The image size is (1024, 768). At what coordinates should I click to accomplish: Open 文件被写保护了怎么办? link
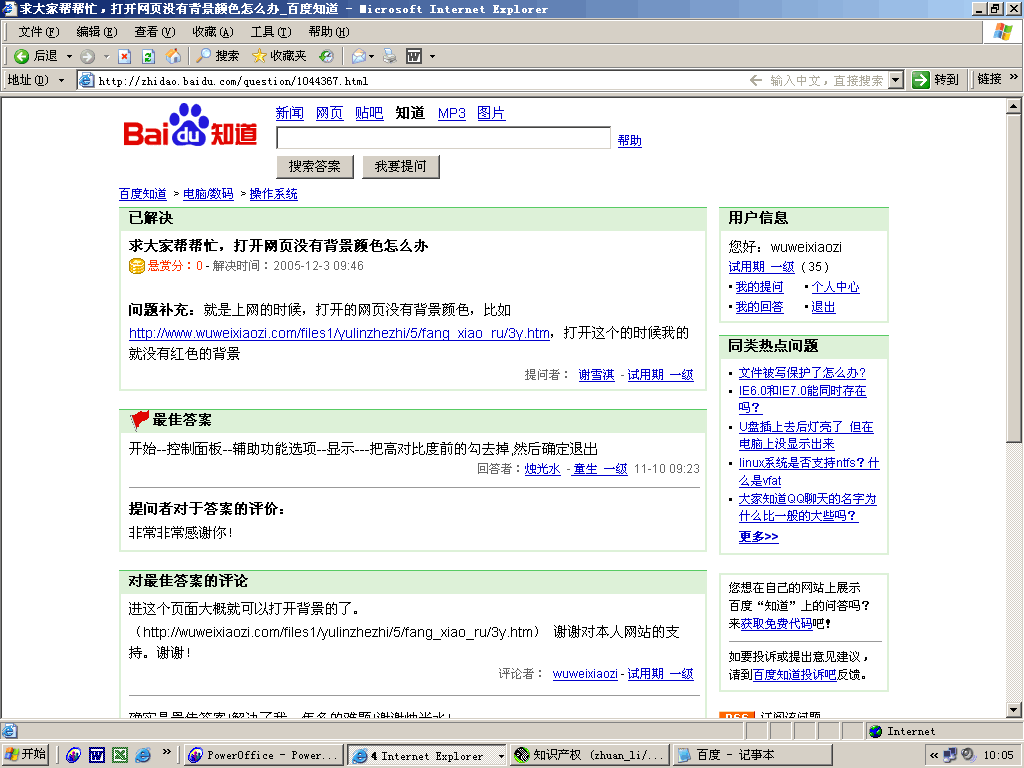802,373
